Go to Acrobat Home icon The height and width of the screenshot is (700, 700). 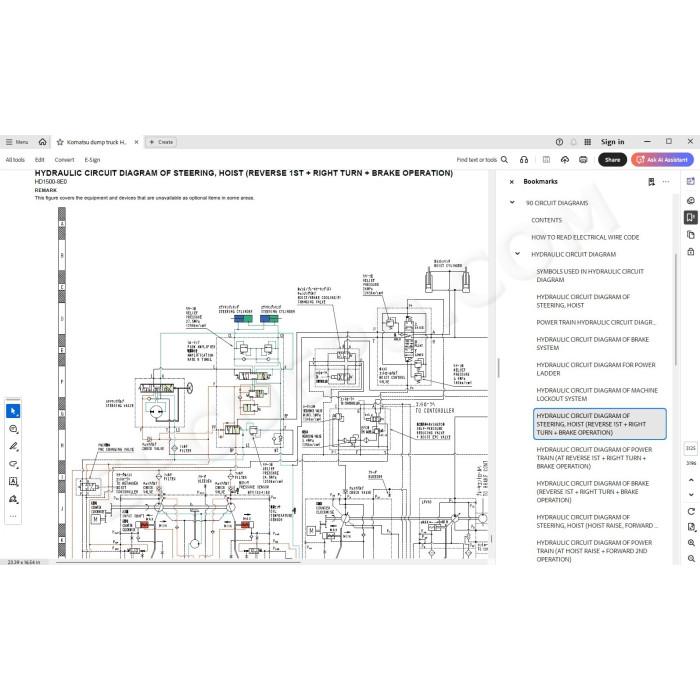pos(42,142)
